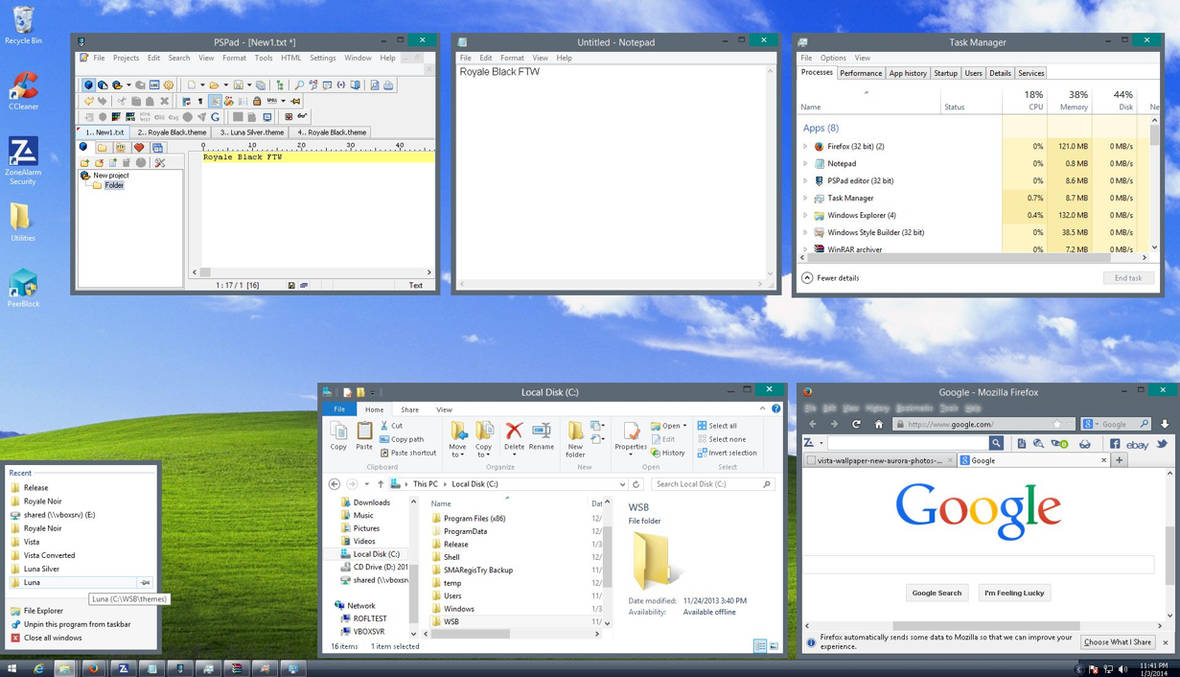Open the Format menu in Notepad

pyautogui.click(x=512, y=57)
